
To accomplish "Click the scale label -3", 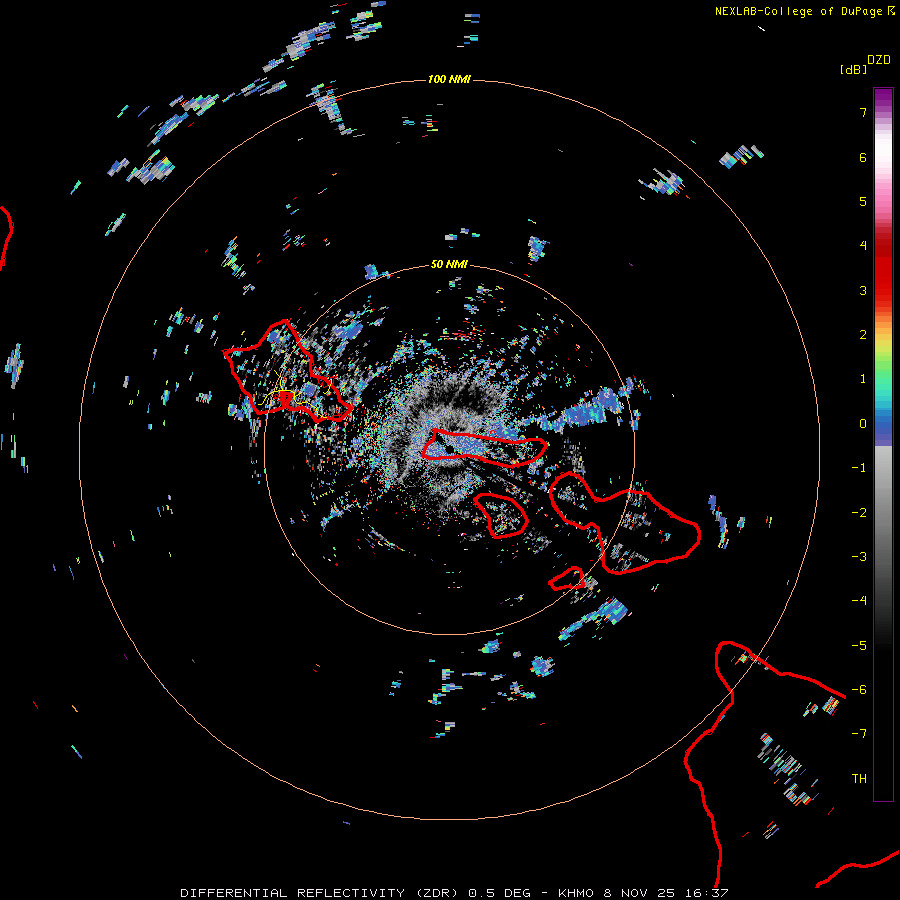I will pos(859,557).
